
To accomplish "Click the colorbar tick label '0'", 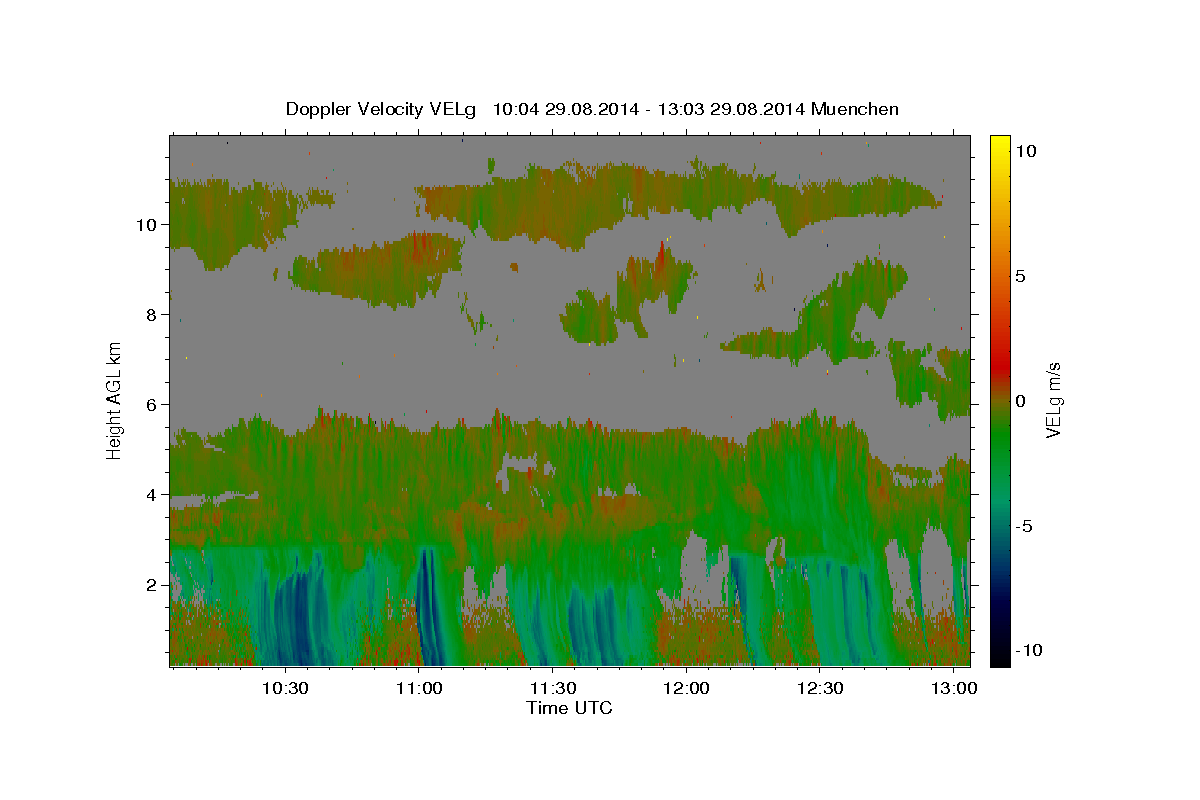I will [1021, 401].
